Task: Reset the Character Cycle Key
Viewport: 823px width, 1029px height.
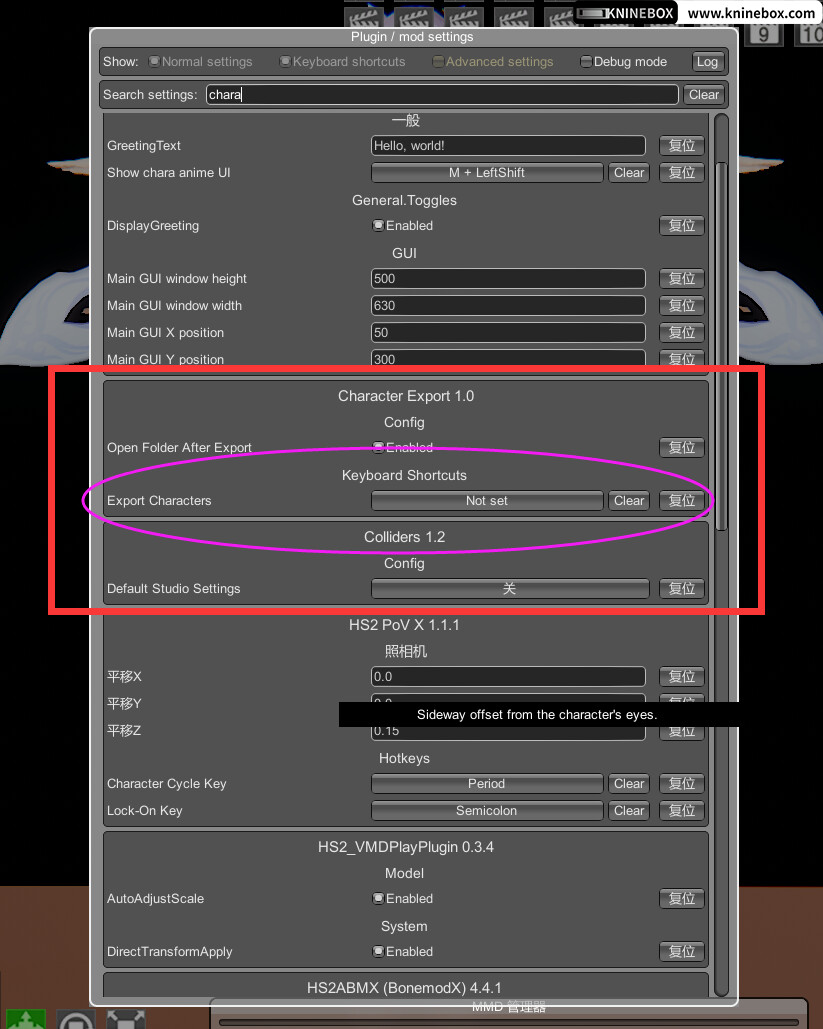Action: click(x=682, y=784)
